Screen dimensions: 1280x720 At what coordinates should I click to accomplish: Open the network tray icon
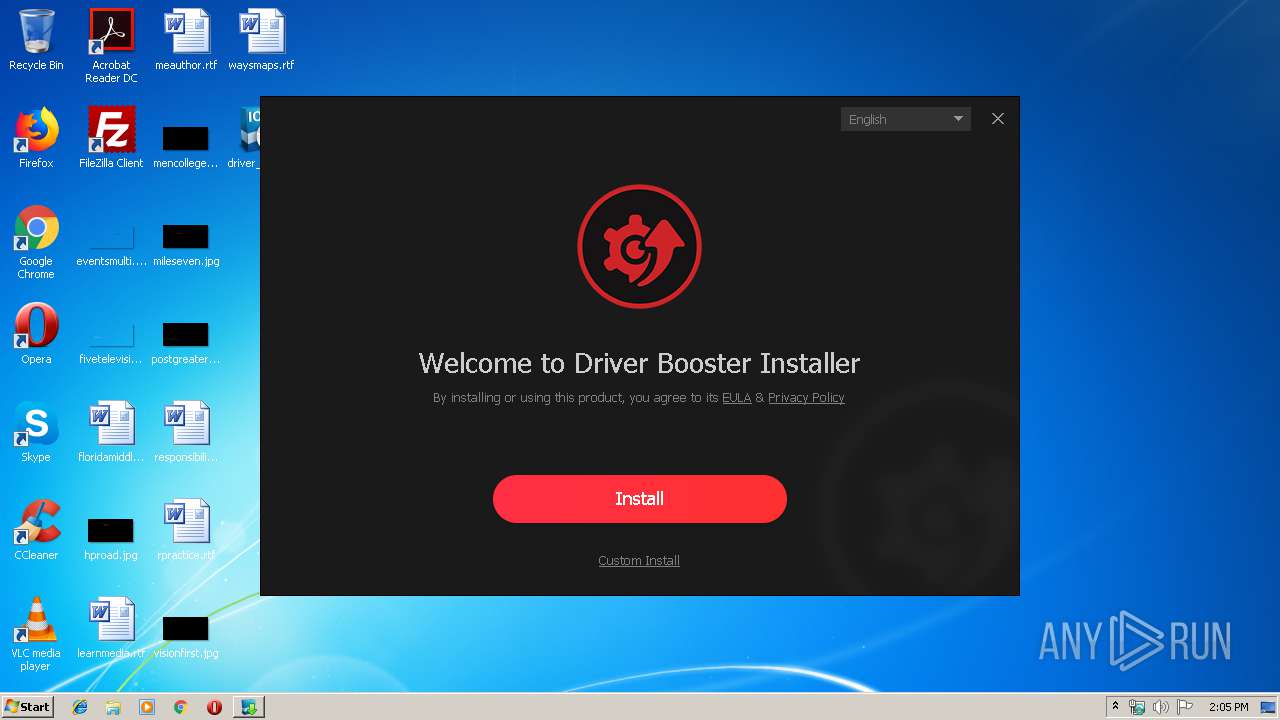click(1137, 707)
